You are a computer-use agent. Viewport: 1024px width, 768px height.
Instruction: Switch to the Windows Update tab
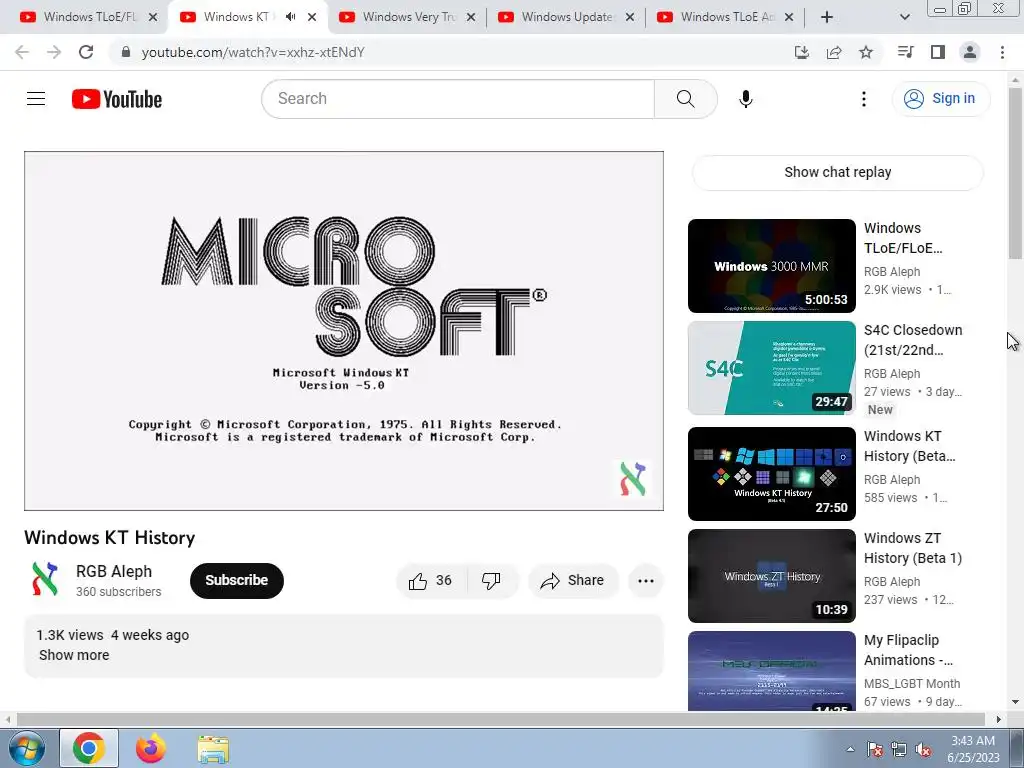point(566,17)
